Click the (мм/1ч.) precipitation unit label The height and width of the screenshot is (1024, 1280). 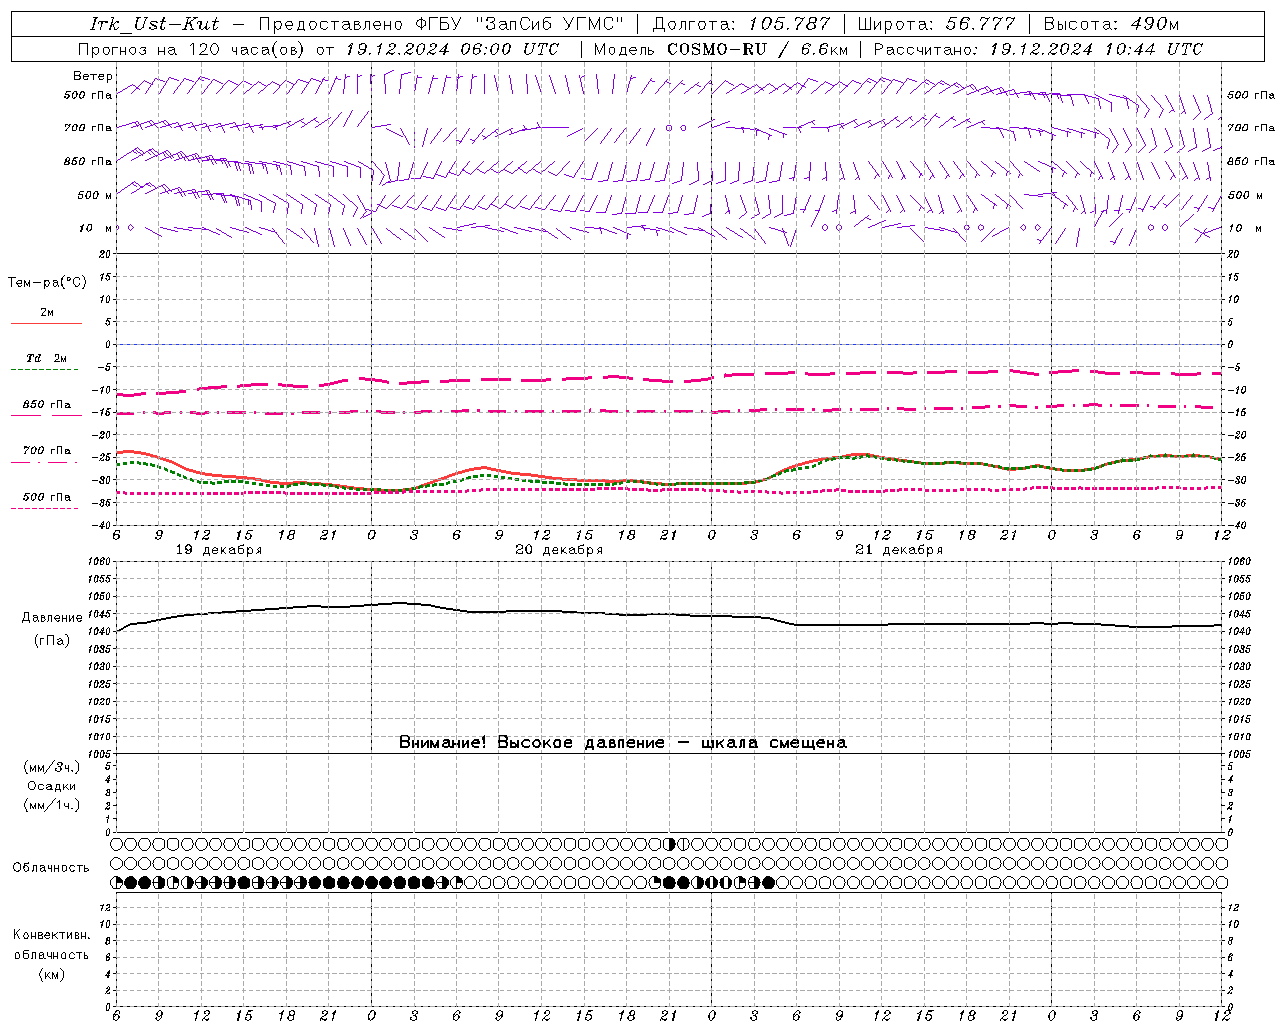(x=52, y=805)
